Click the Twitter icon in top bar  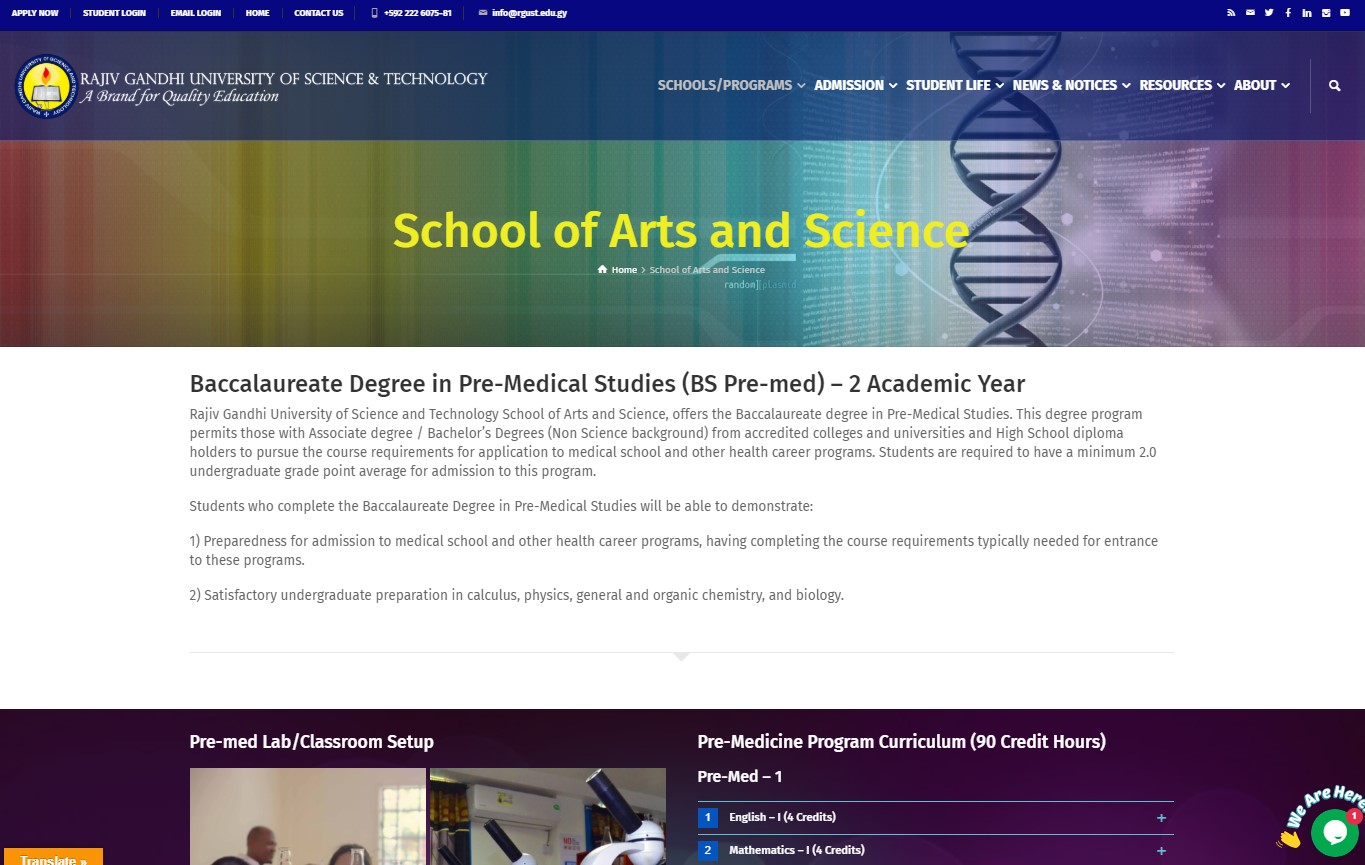(1269, 13)
